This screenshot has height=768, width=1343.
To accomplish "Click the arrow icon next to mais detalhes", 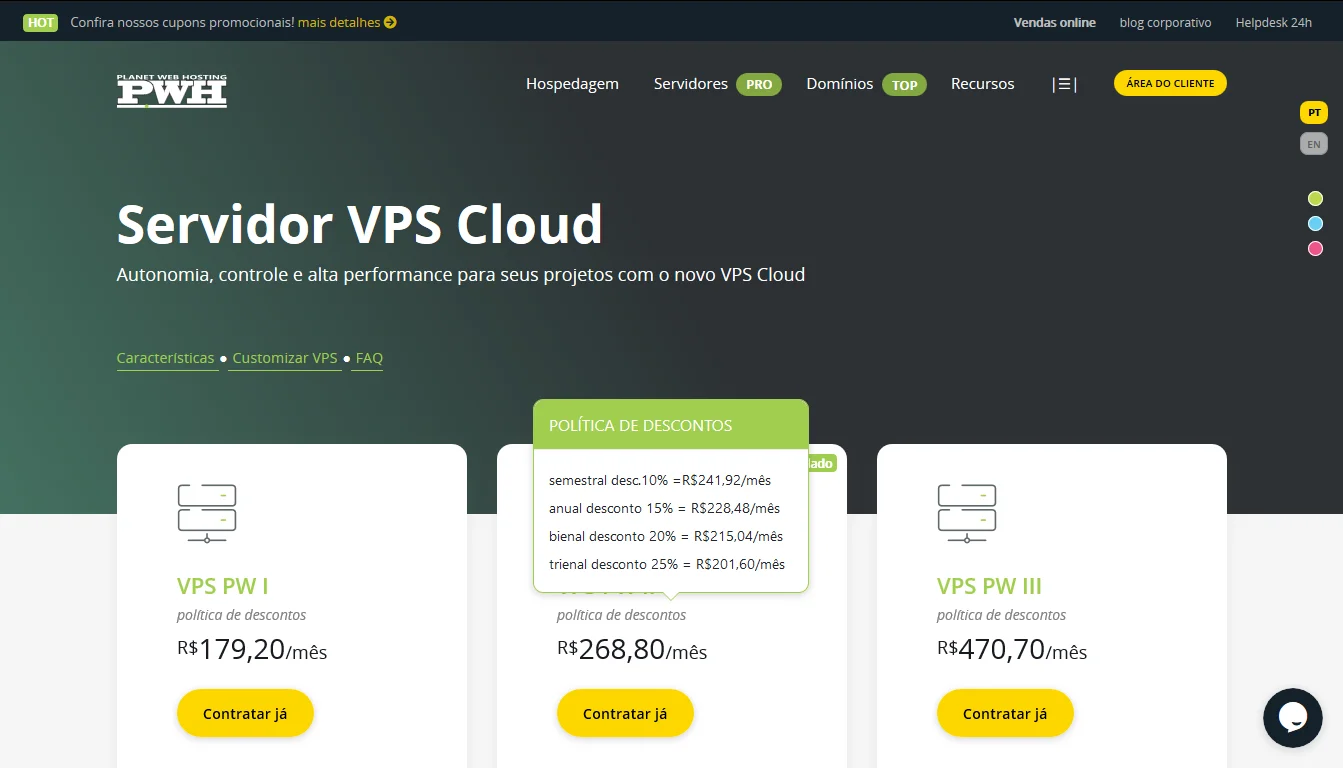I will click(x=390, y=22).
